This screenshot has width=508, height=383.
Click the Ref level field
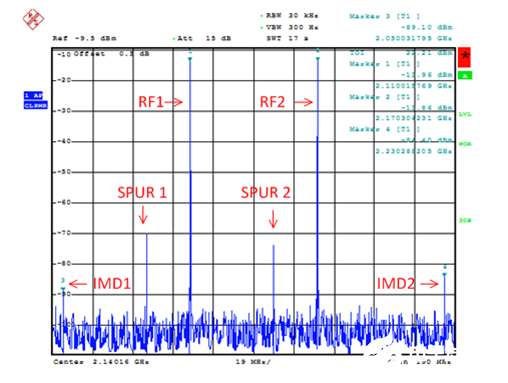coord(85,38)
